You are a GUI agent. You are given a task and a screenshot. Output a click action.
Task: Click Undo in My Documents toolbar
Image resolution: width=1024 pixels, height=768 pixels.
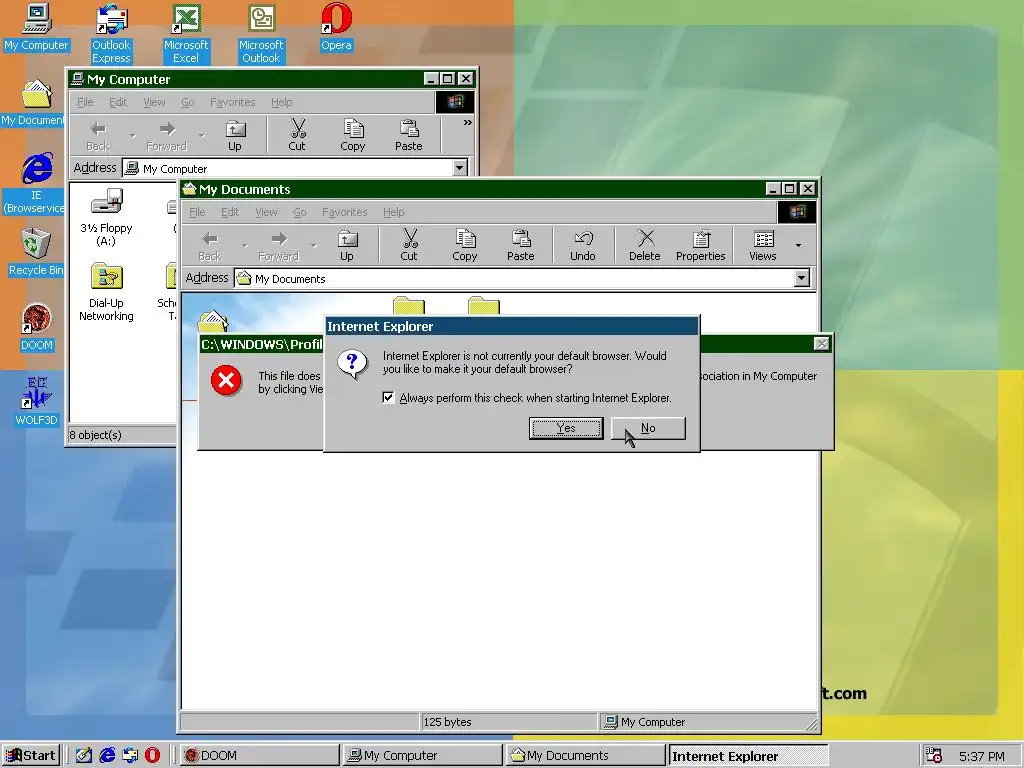583,246
